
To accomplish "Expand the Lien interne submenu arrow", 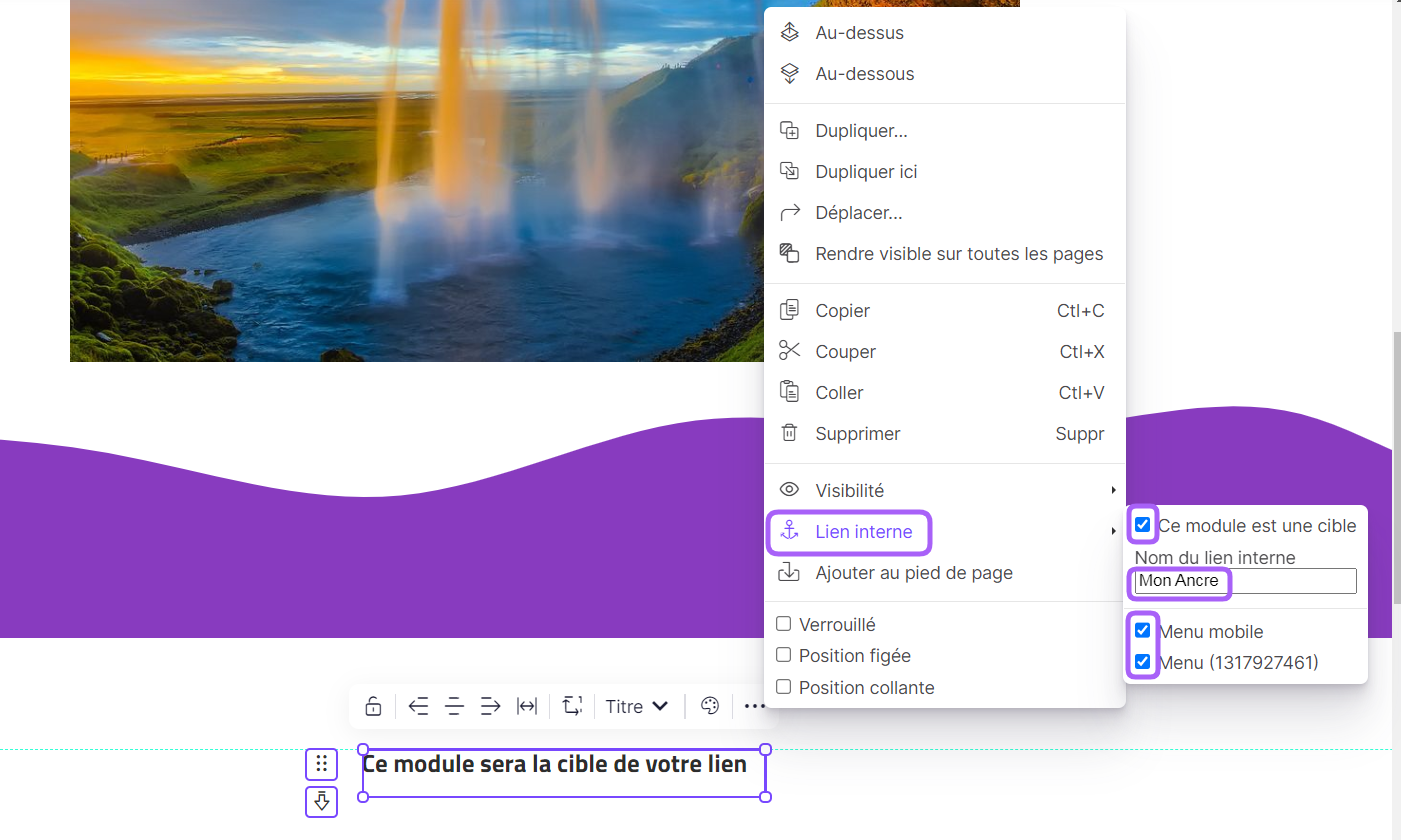I will coord(1113,531).
